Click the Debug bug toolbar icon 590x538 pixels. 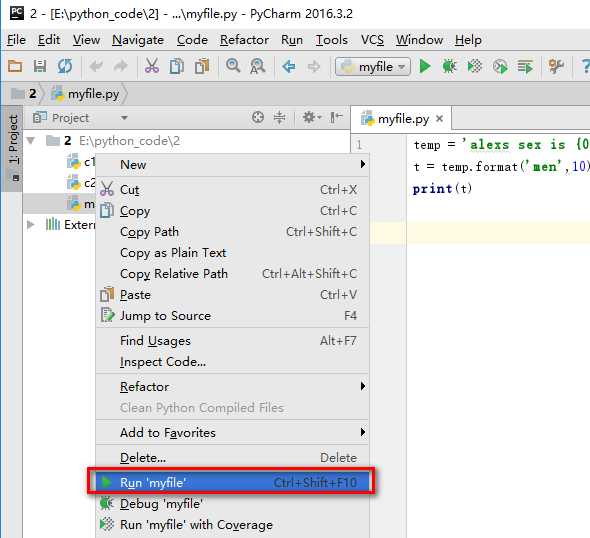[x=449, y=67]
